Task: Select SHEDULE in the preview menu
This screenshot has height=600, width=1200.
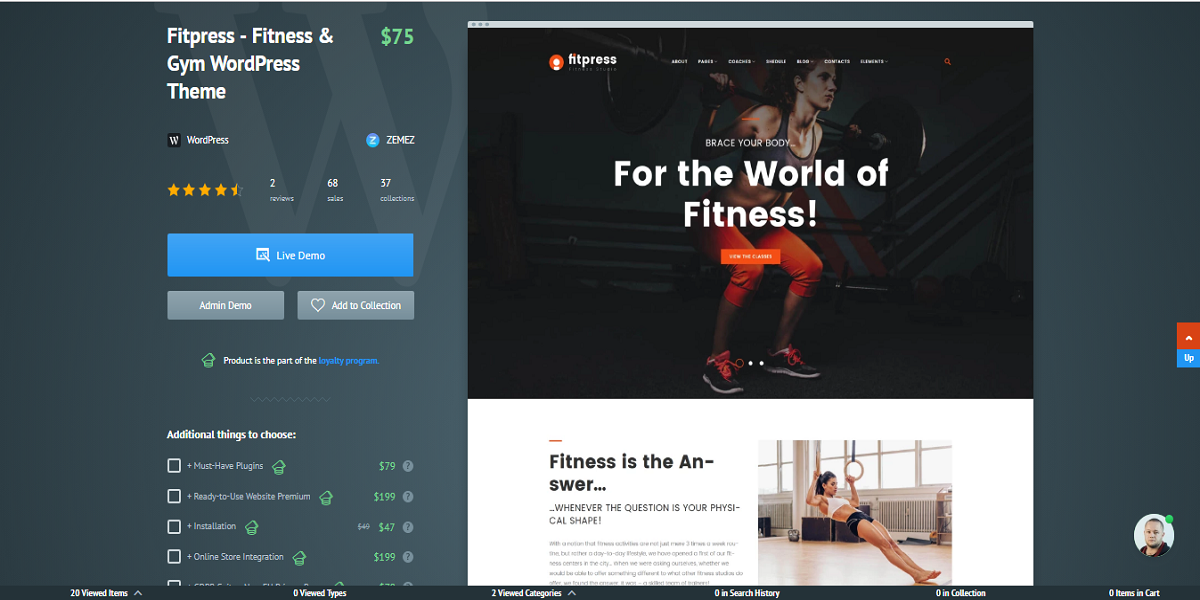Action: (x=776, y=62)
